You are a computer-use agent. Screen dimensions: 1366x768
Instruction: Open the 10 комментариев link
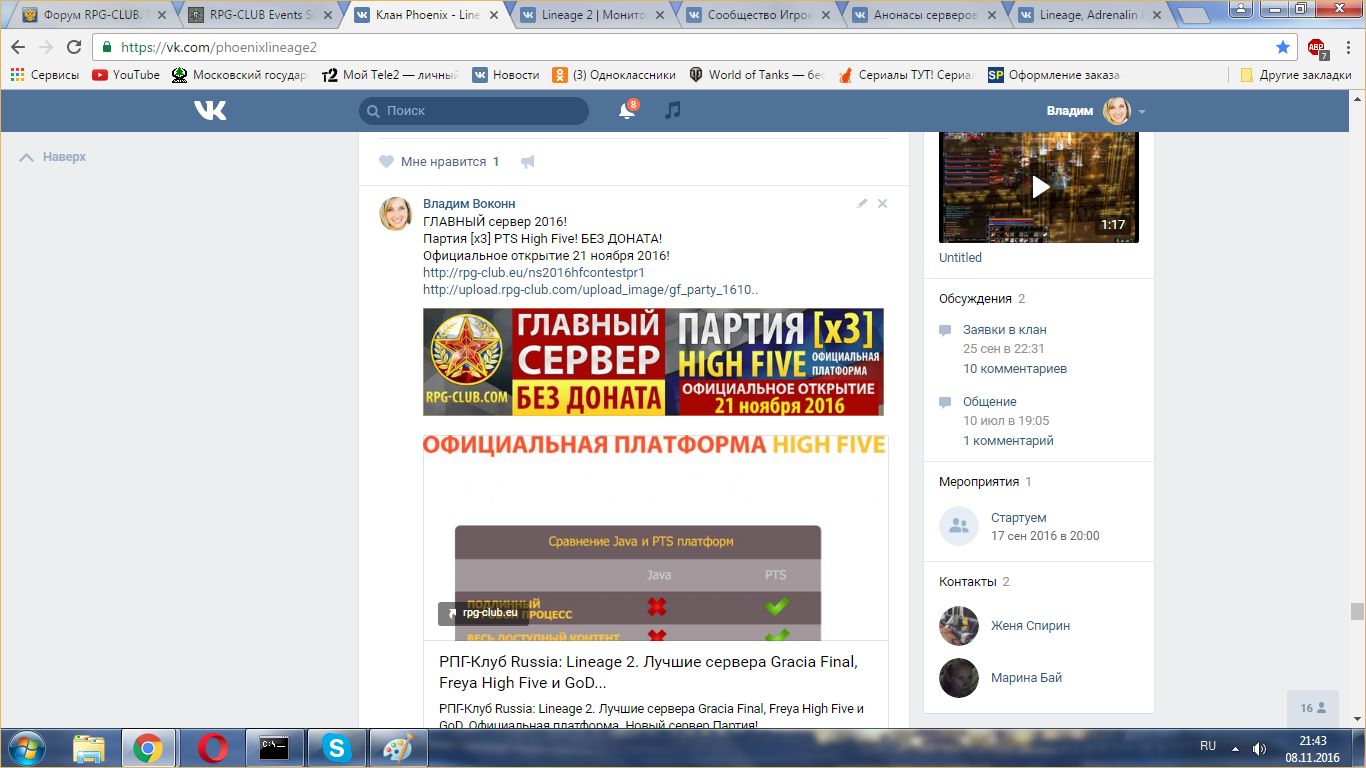pos(1015,368)
